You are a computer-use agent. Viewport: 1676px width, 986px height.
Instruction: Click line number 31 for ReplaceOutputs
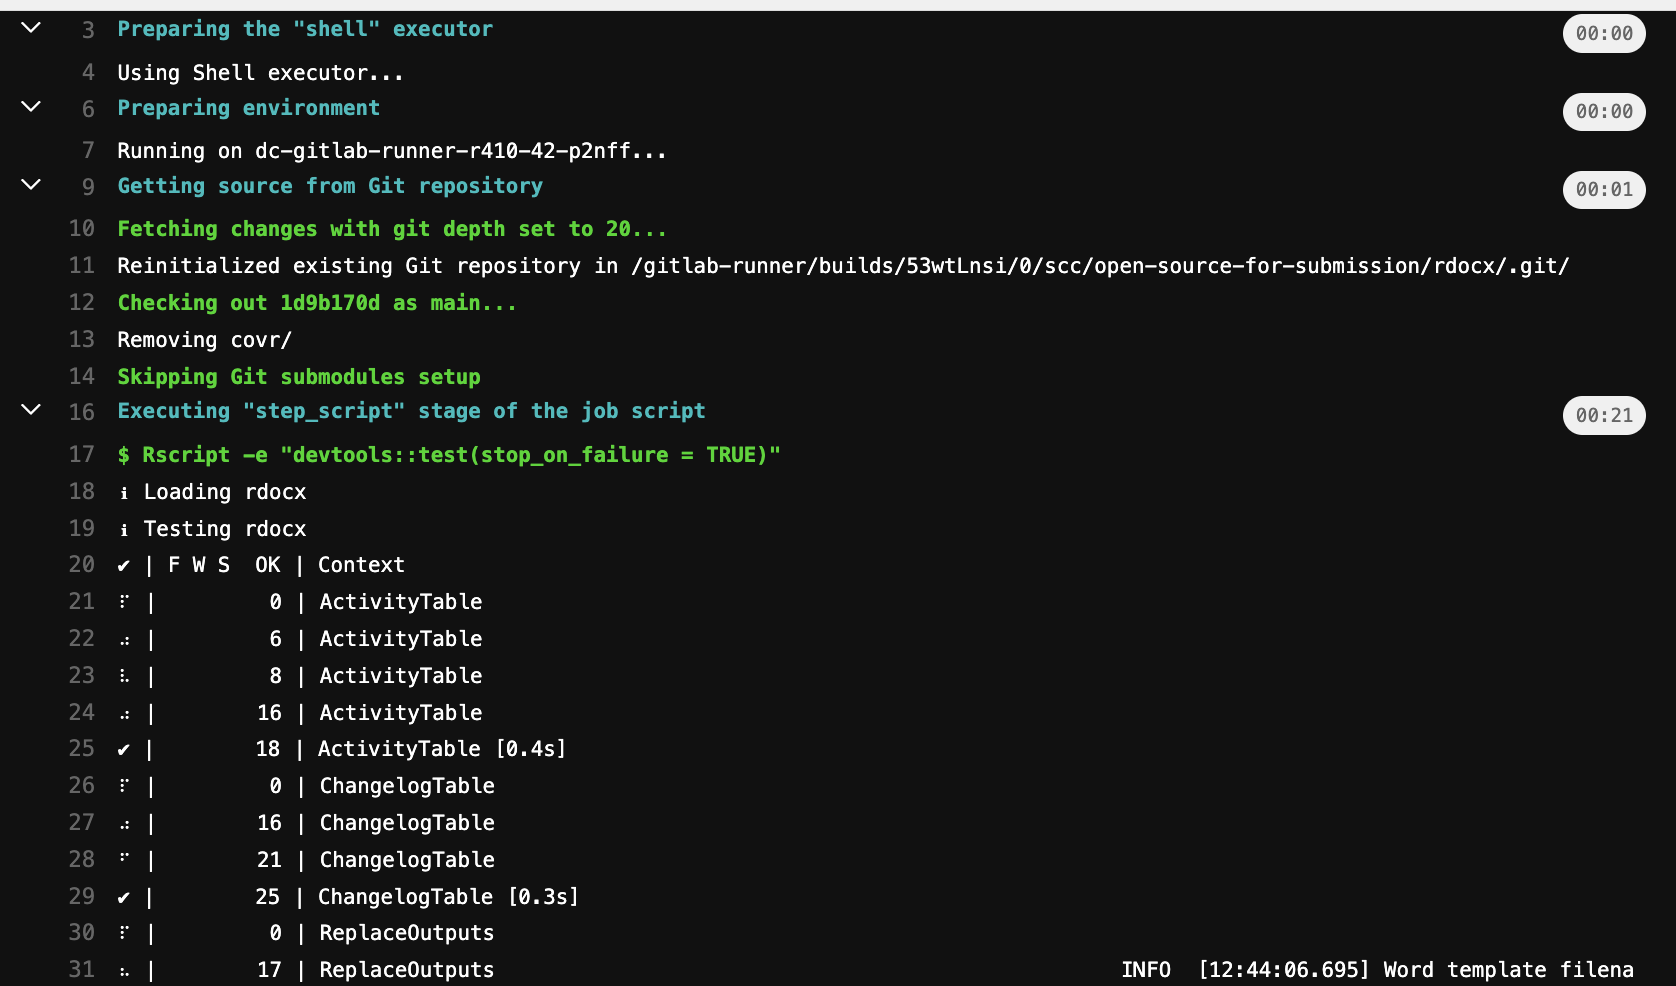[82, 970]
